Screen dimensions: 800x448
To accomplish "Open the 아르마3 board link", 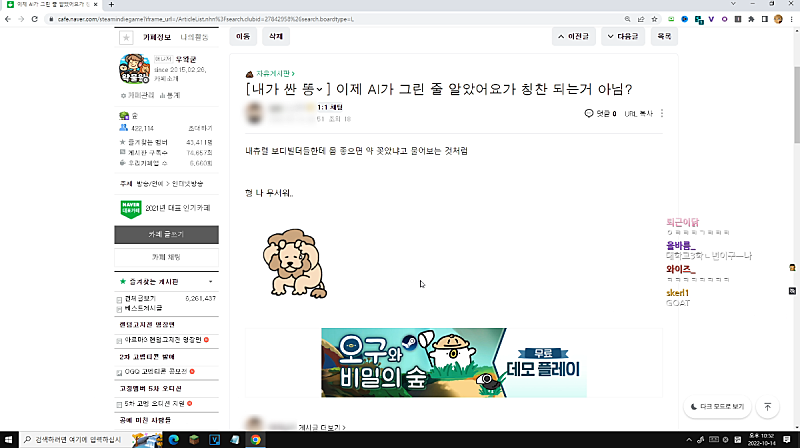I will tap(163, 340).
